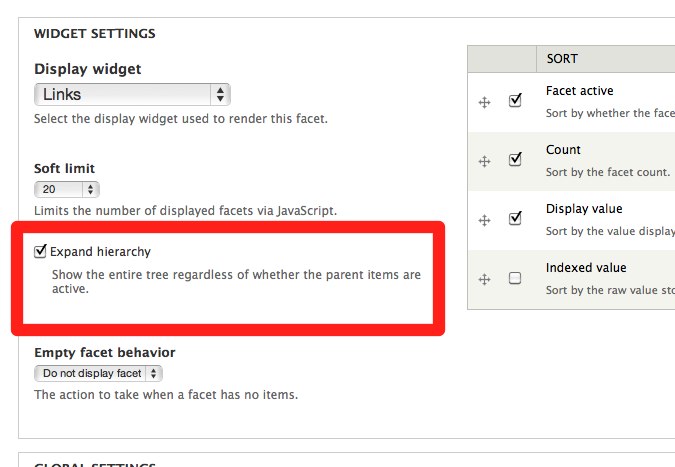Disable the Display value sort checkbox
The width and height of the screenshot is (675, 467).
tap(515, 219)
